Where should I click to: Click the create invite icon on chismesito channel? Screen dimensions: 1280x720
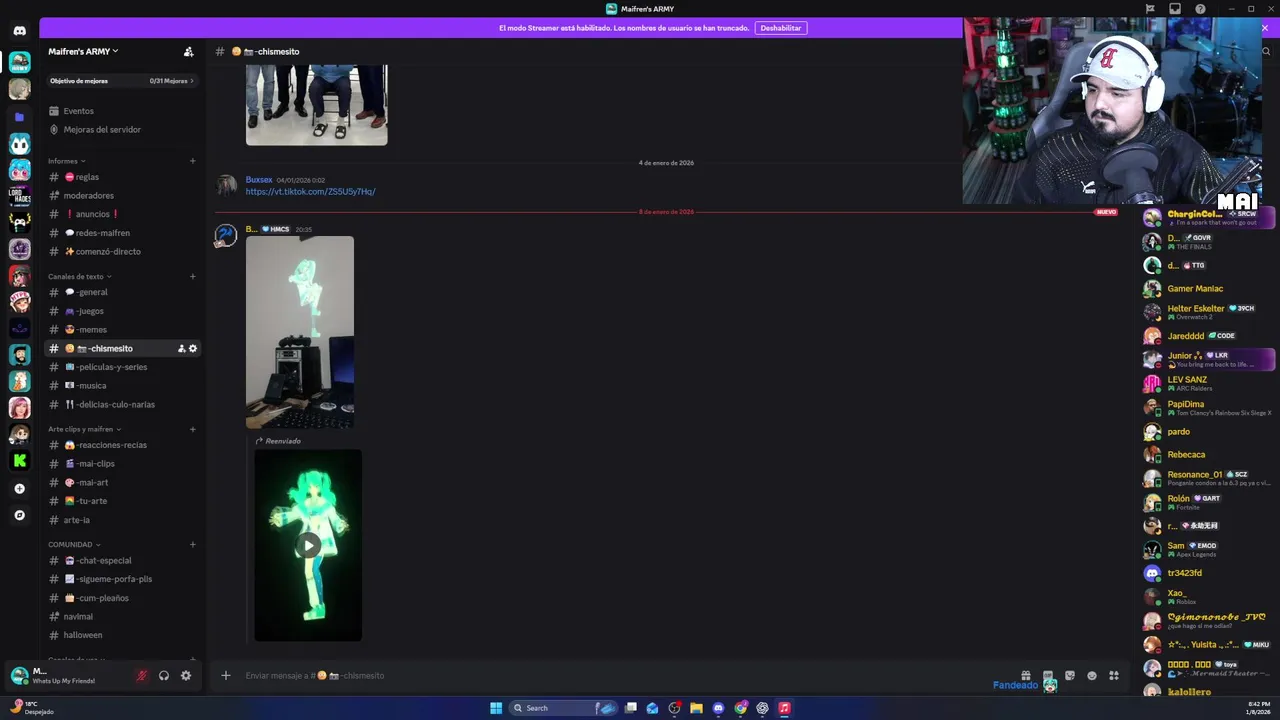pos(181,348)
